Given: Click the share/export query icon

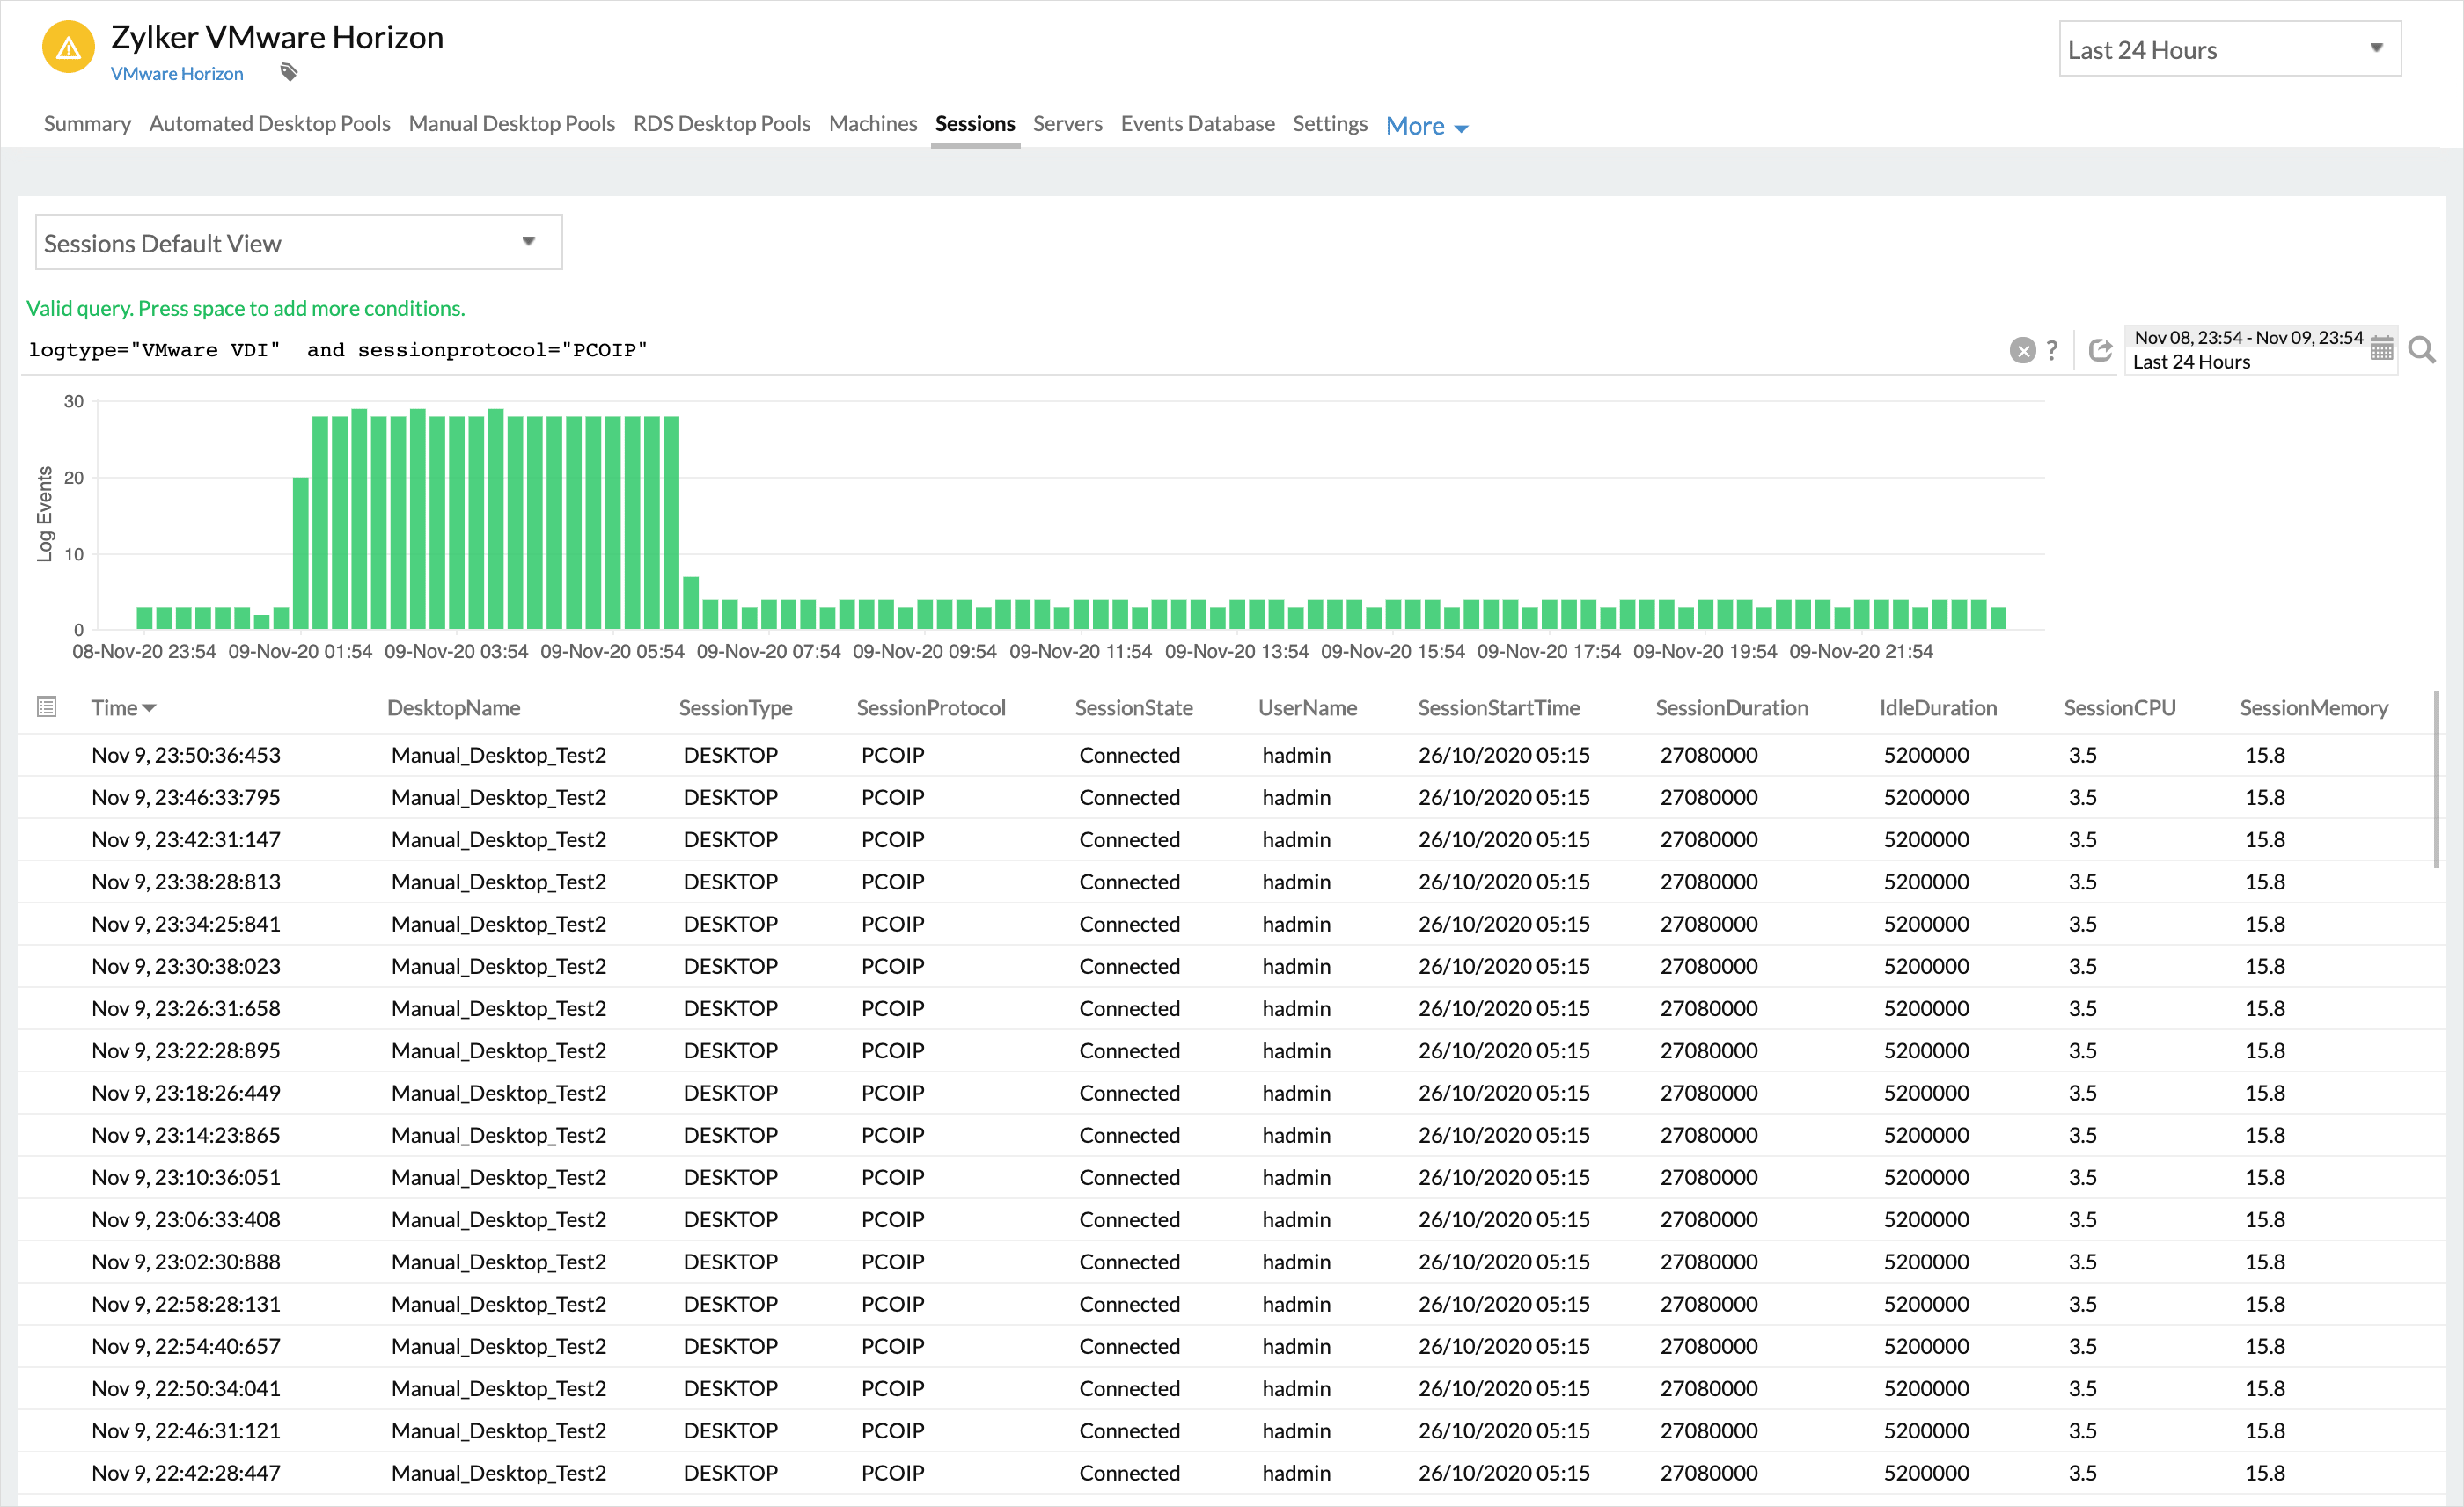Looking at the screenshot, I should [x=2100, y=350].
